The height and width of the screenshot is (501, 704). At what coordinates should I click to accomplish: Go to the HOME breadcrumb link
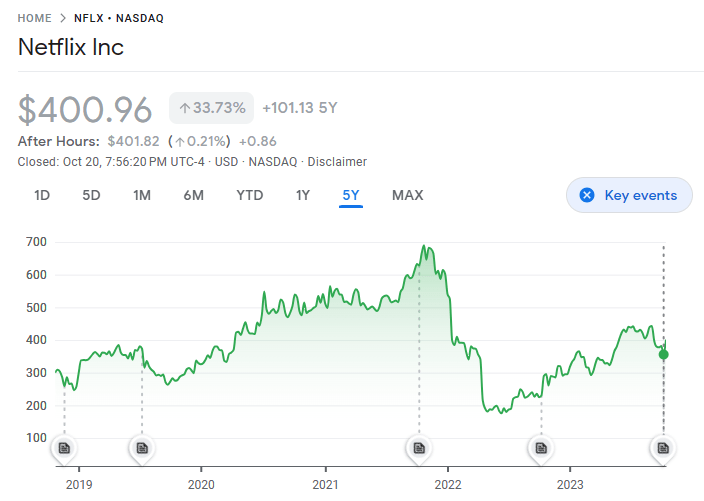tap(34, 18)
